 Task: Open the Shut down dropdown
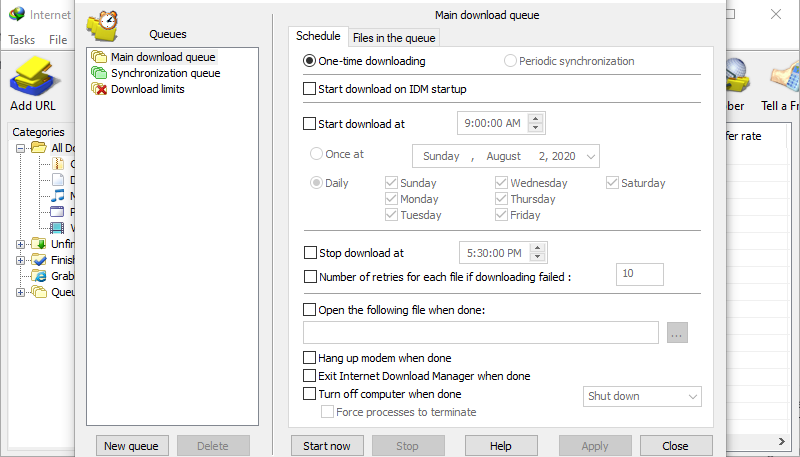[642, 396]
